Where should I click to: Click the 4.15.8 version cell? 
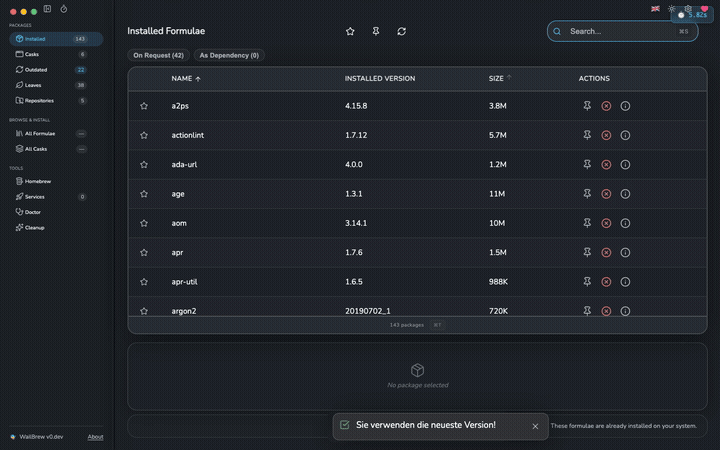[356, 106]
